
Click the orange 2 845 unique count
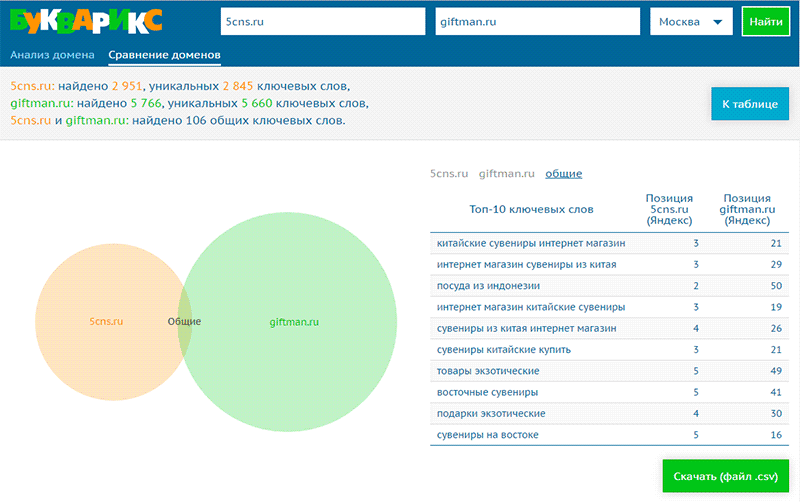pos(238,86)
